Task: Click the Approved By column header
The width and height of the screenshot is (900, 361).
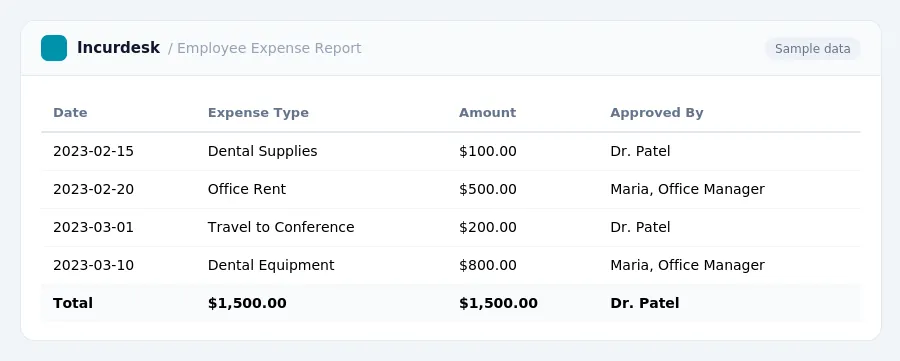Action: point(657,112)
